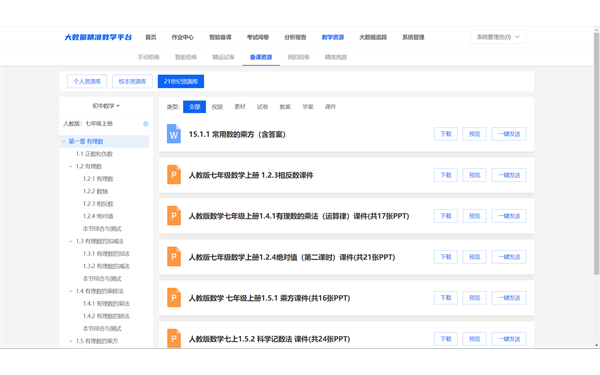Select the 个人资源库 button

point(87,81)
